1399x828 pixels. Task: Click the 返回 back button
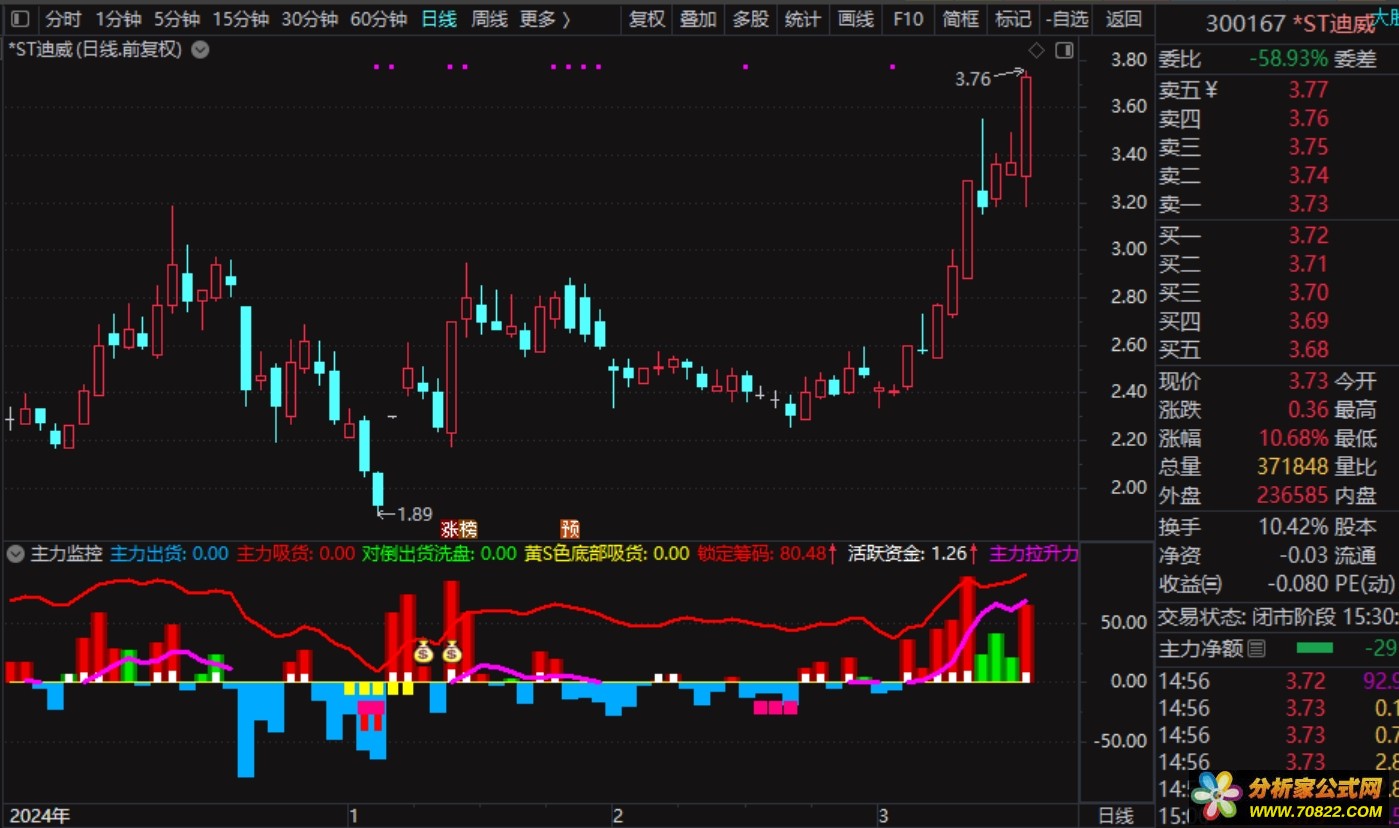click(x=1124, y=19)
